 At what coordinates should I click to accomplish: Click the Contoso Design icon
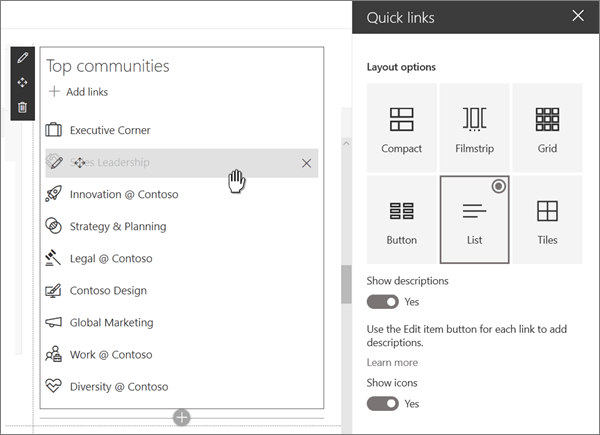click(x=53, y=291)
